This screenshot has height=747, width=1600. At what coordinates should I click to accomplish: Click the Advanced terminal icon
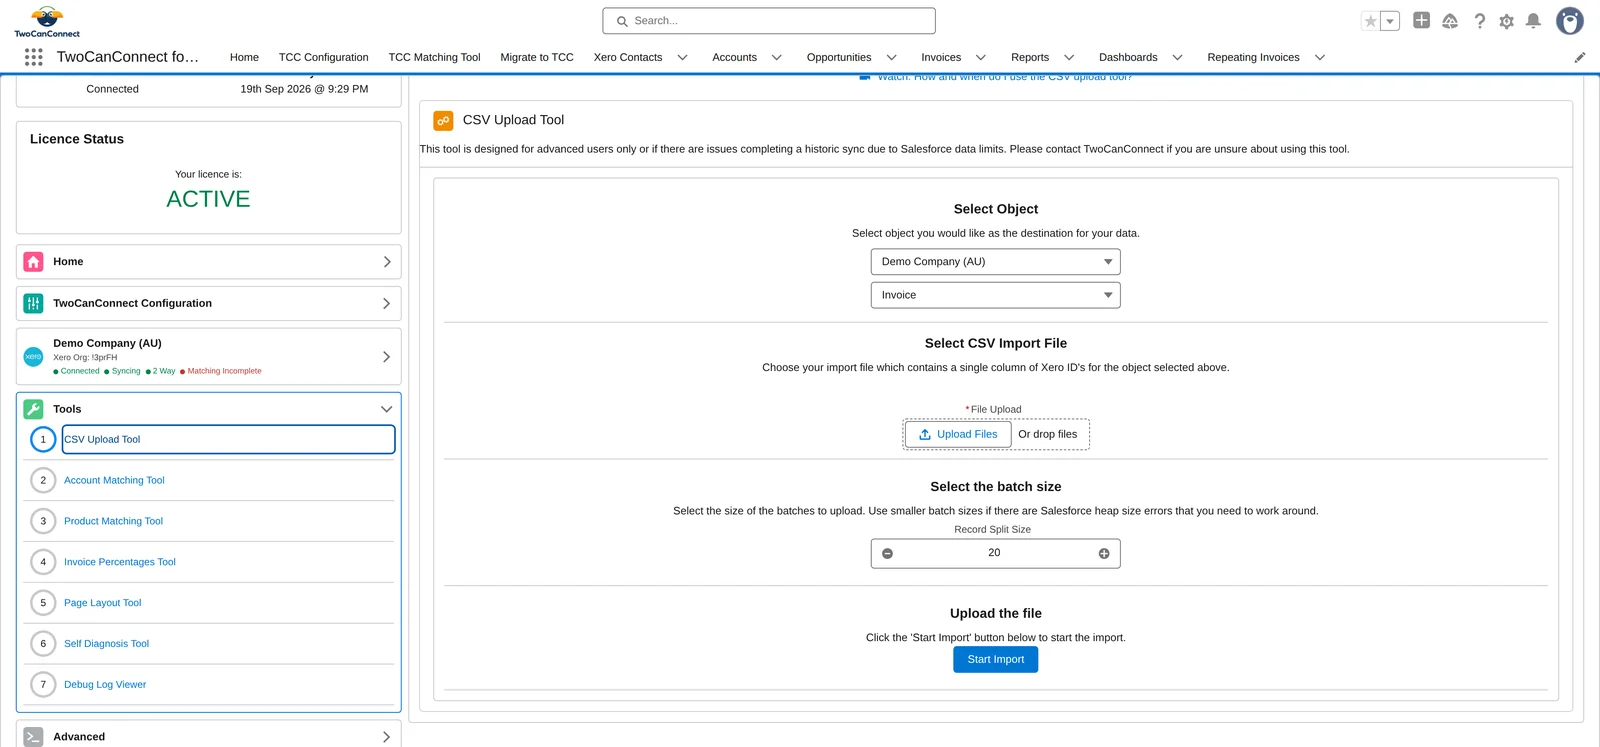[33, 737]
